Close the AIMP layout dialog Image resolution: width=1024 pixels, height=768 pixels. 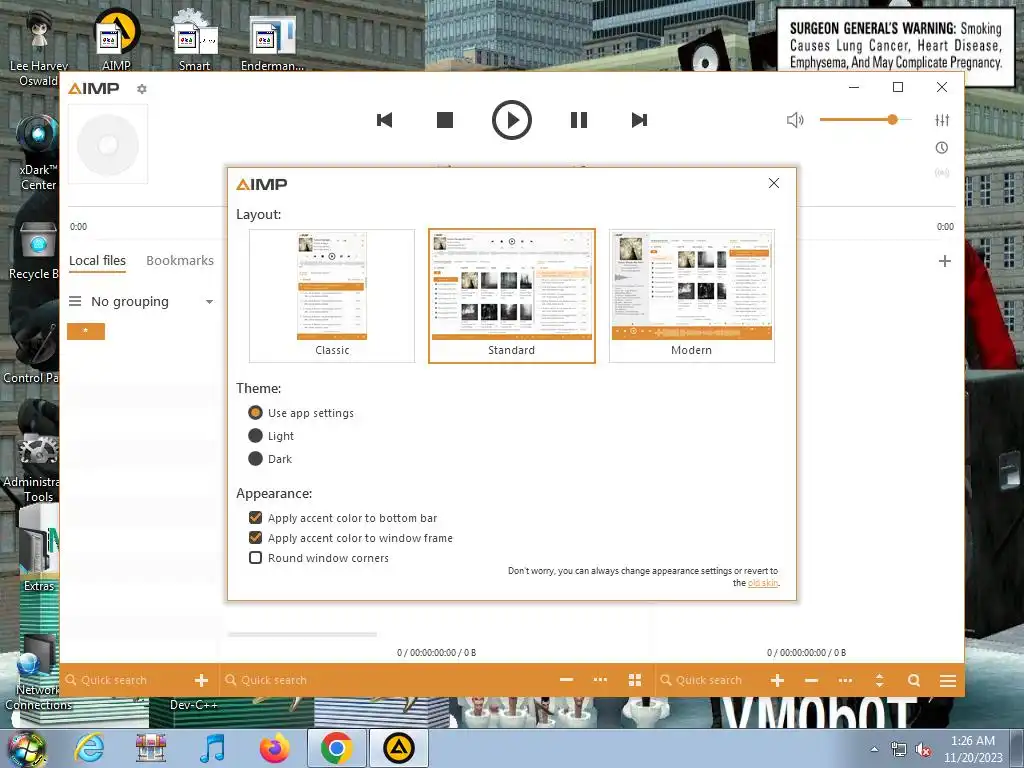click(774, 184)
